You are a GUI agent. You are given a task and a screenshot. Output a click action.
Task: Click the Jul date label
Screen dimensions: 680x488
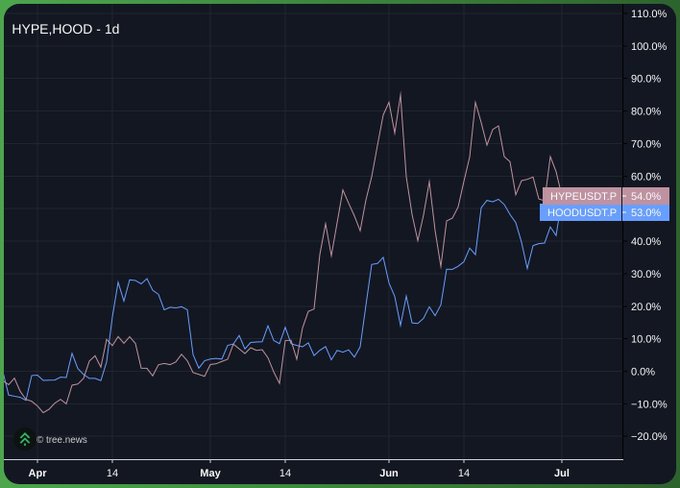point(562,473)
